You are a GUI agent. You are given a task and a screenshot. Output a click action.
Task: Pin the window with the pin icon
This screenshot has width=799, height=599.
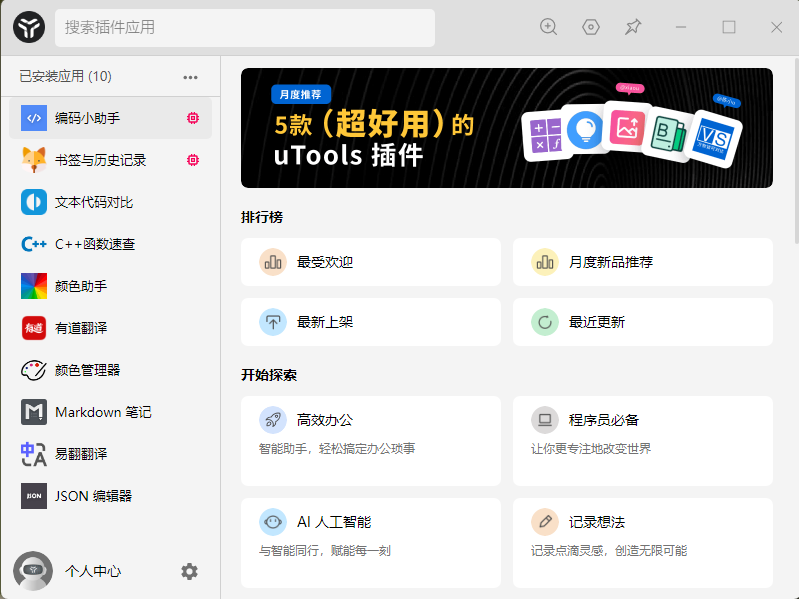(633, 27)
